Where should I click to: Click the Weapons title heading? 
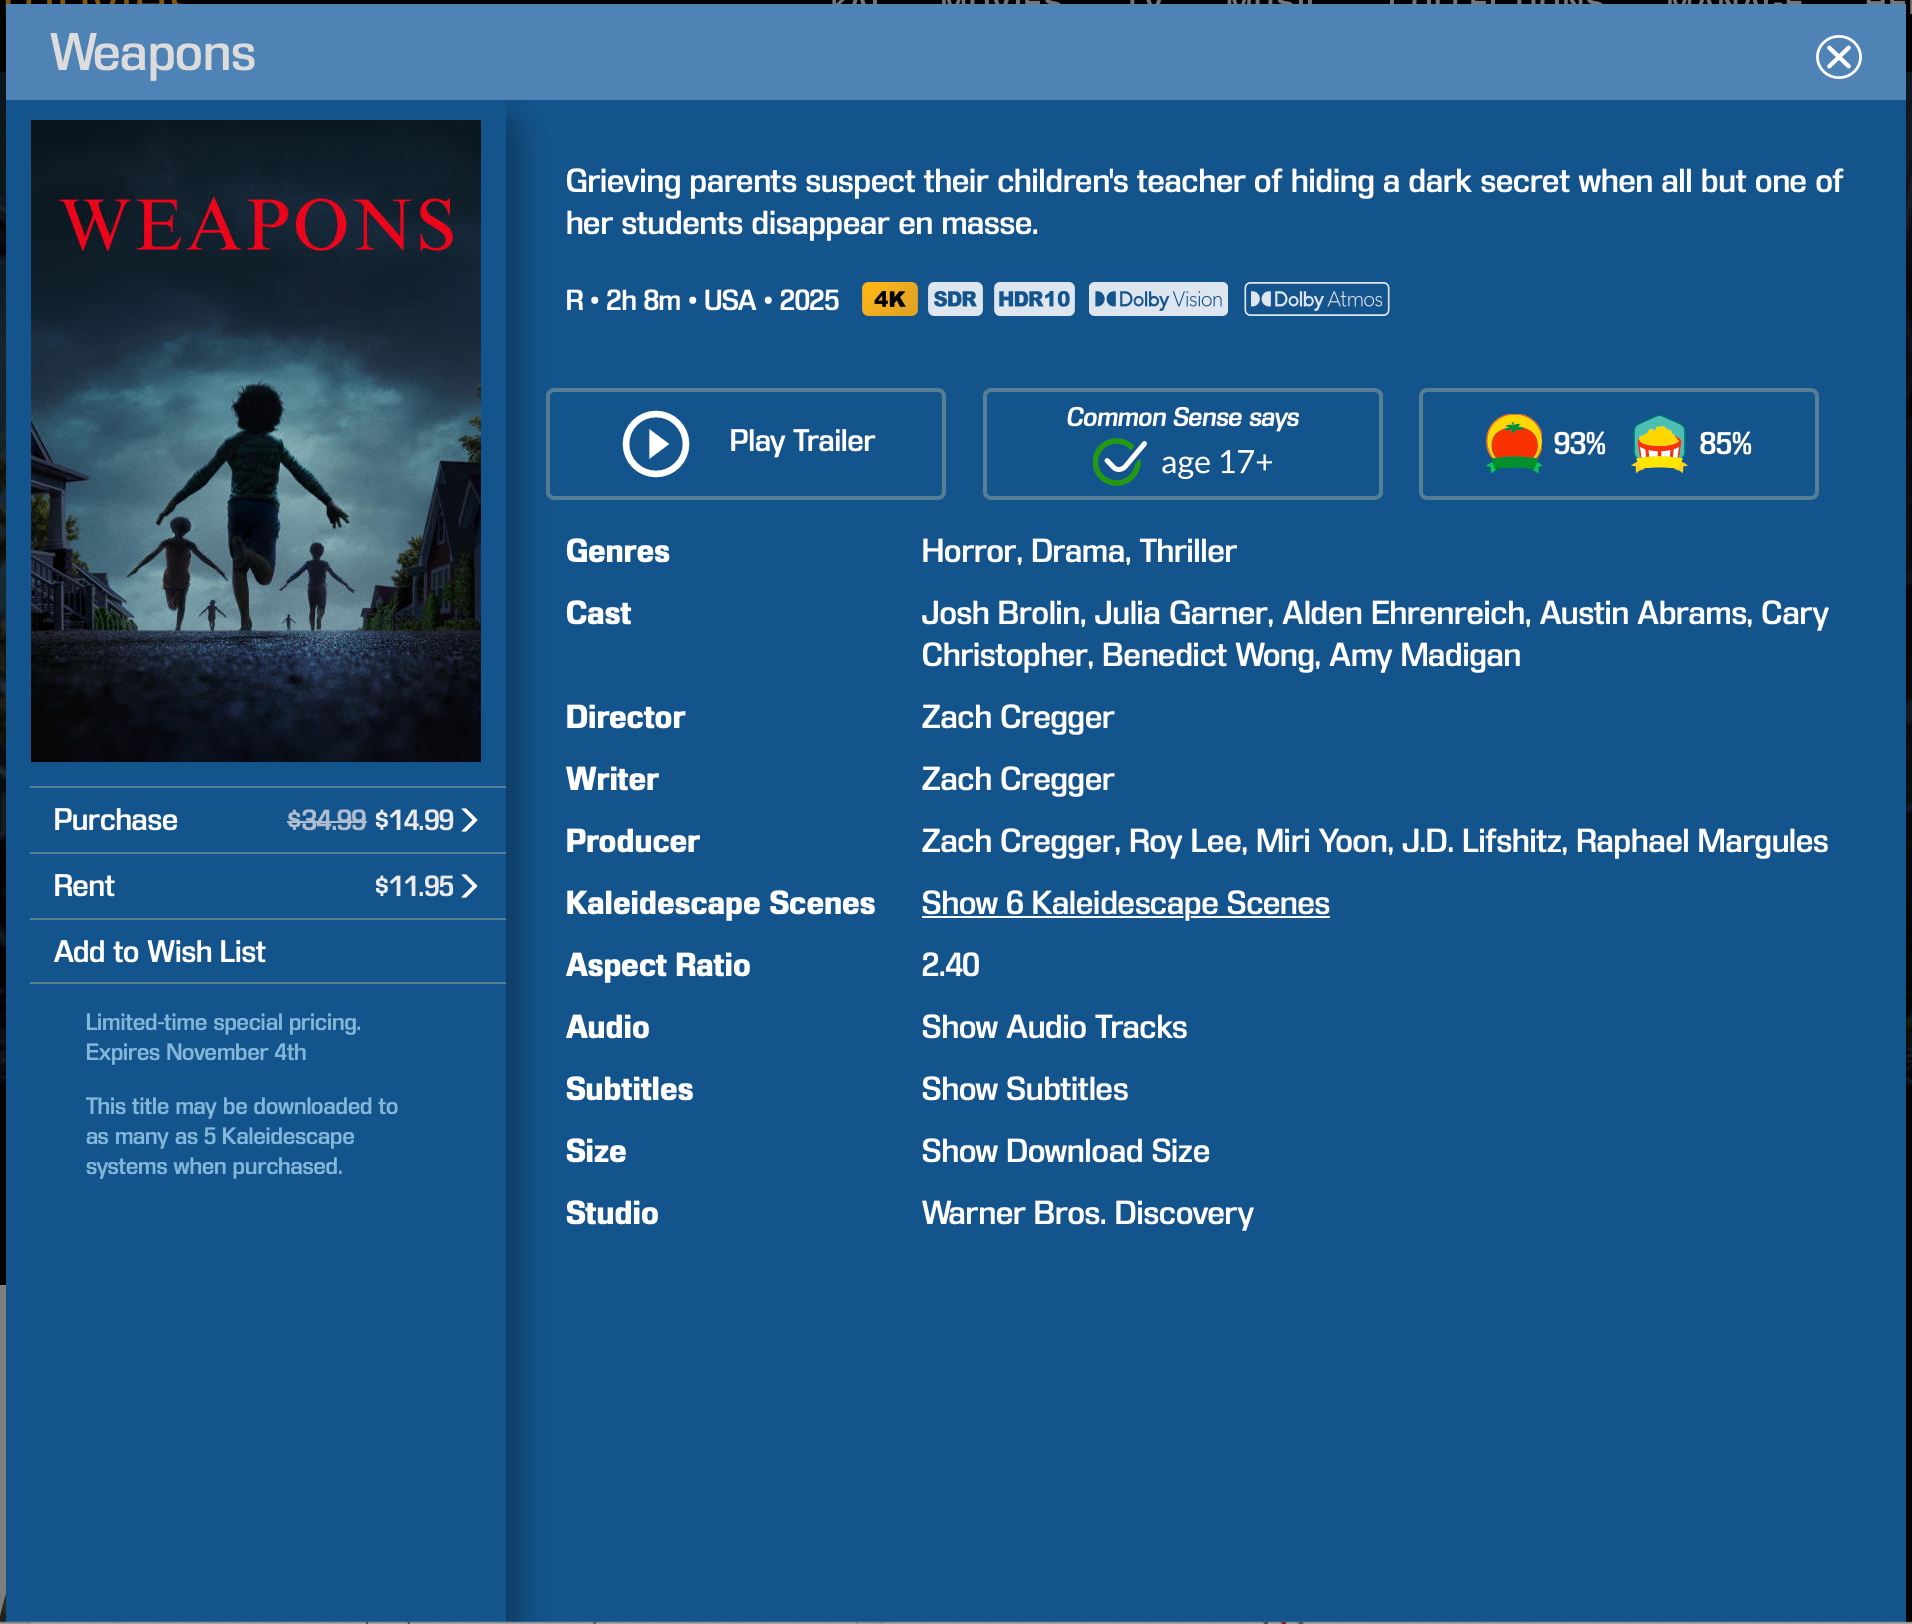[153, 53]
